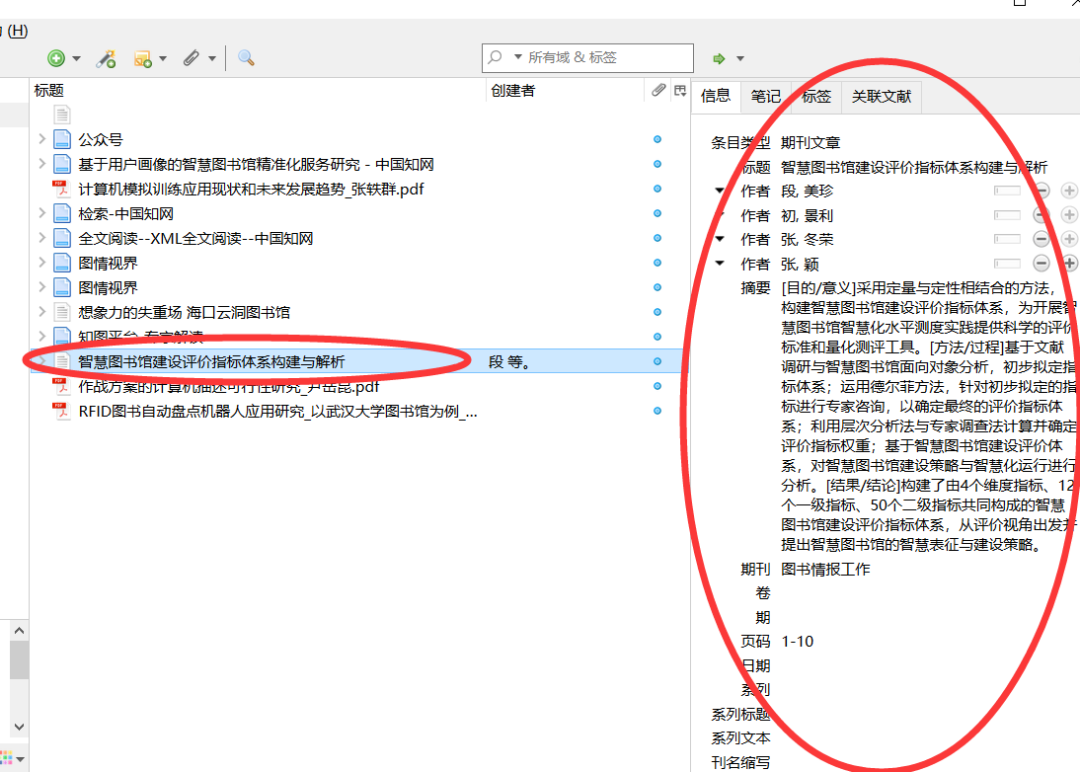The height and width of the screenshot is (772, 1080).
Task: Toggle name field mode for 段, 美珍
Action: click(x=1007, y=191)
